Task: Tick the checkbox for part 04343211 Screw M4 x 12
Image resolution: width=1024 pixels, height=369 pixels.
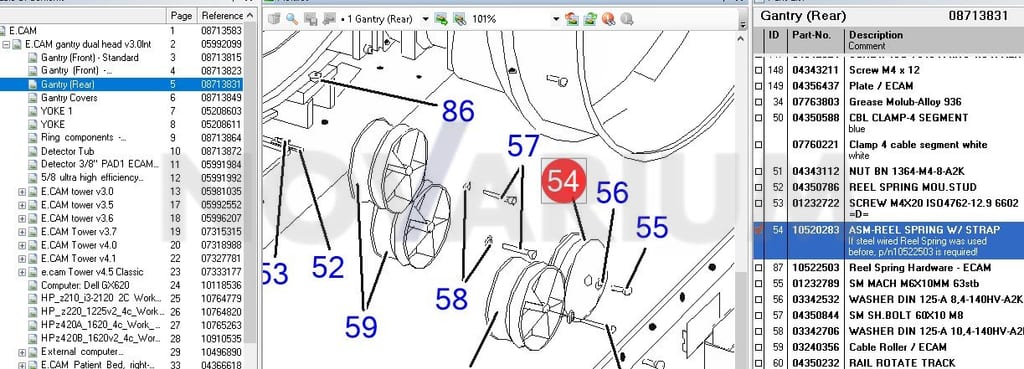Action: 758,70
